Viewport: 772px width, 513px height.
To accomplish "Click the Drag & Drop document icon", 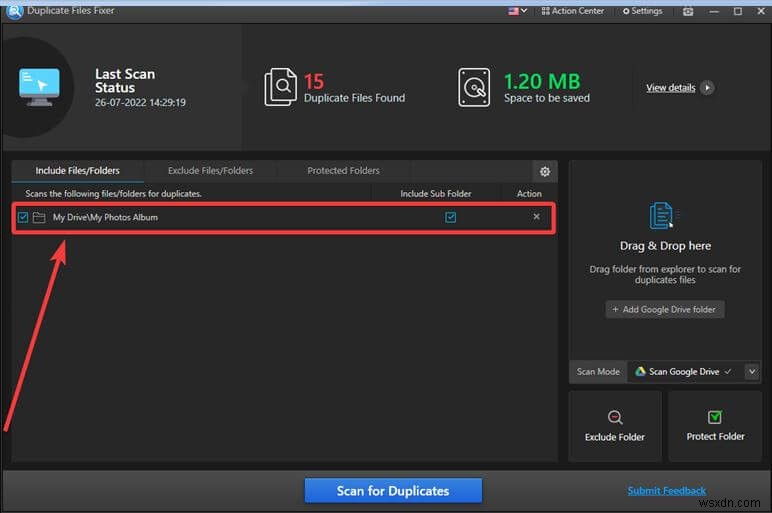I will click(661, 216).
